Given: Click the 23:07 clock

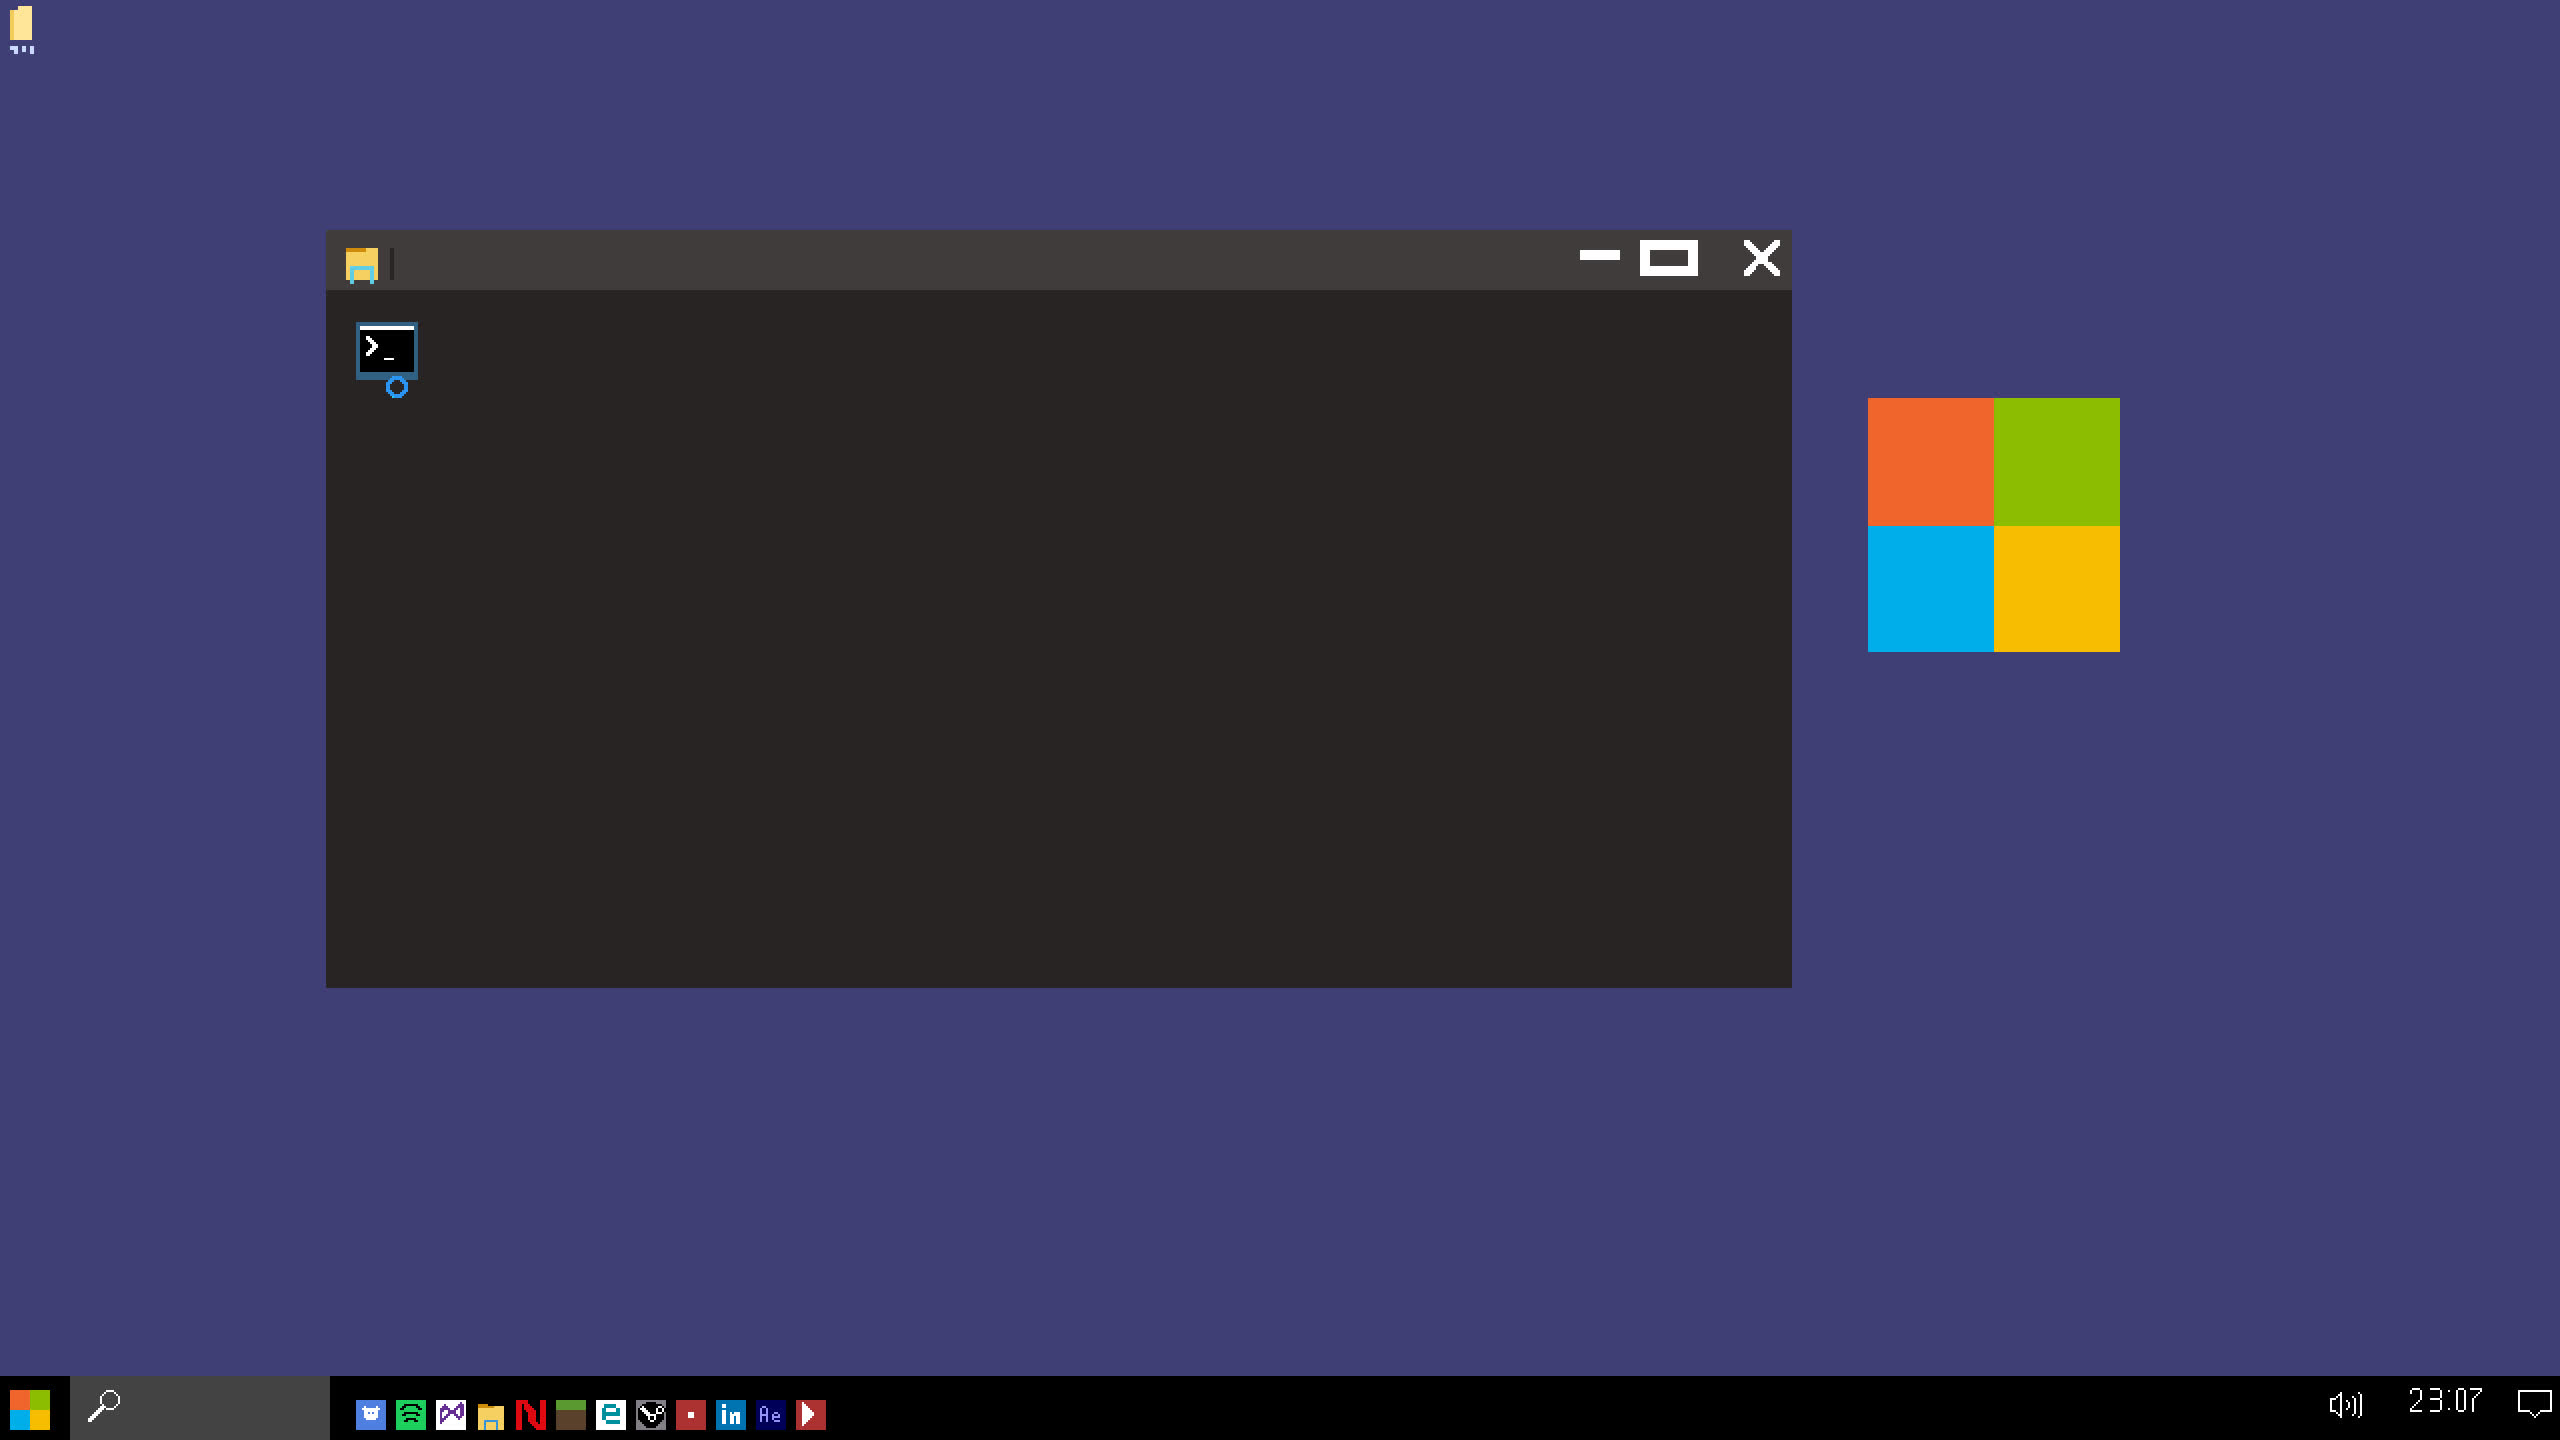Looking at the screenshot, I should (2445, 1401).
